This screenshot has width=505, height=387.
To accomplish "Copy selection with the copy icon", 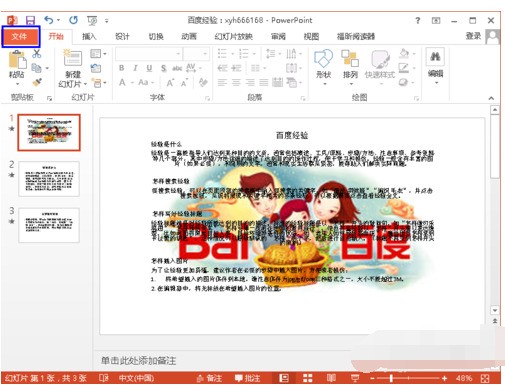I will 36,68.
